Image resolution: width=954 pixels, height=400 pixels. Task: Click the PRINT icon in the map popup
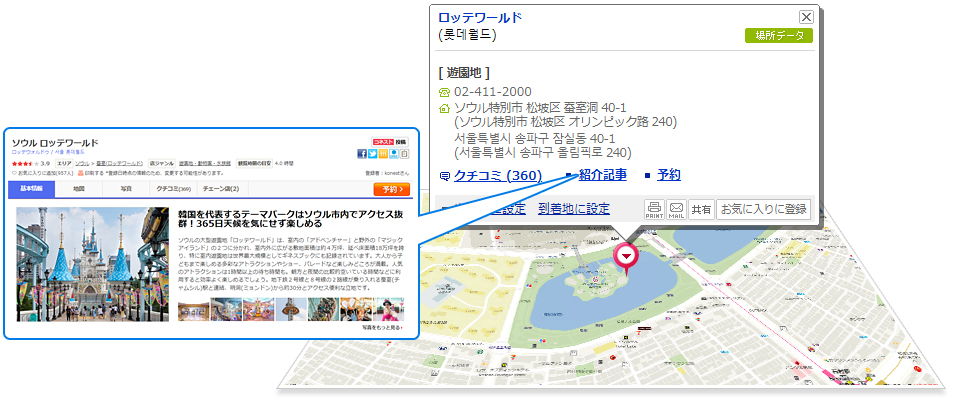[x=654, y=209]
